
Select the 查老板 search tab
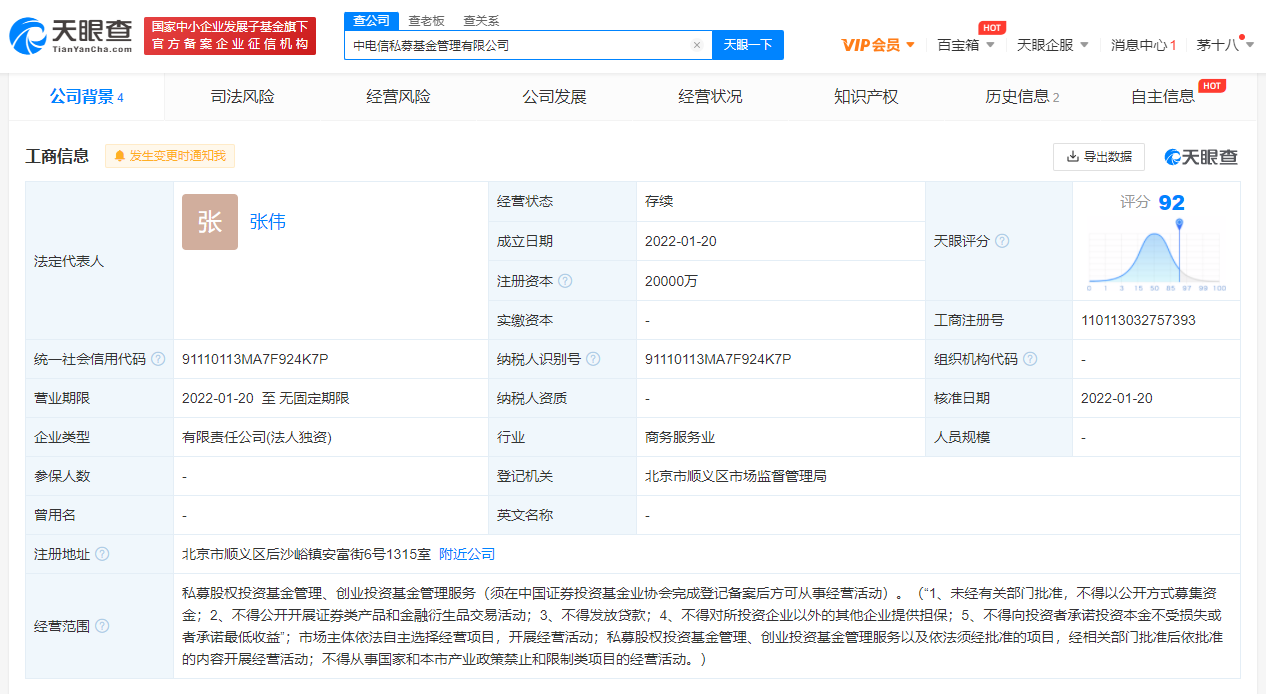click(426, 20)
